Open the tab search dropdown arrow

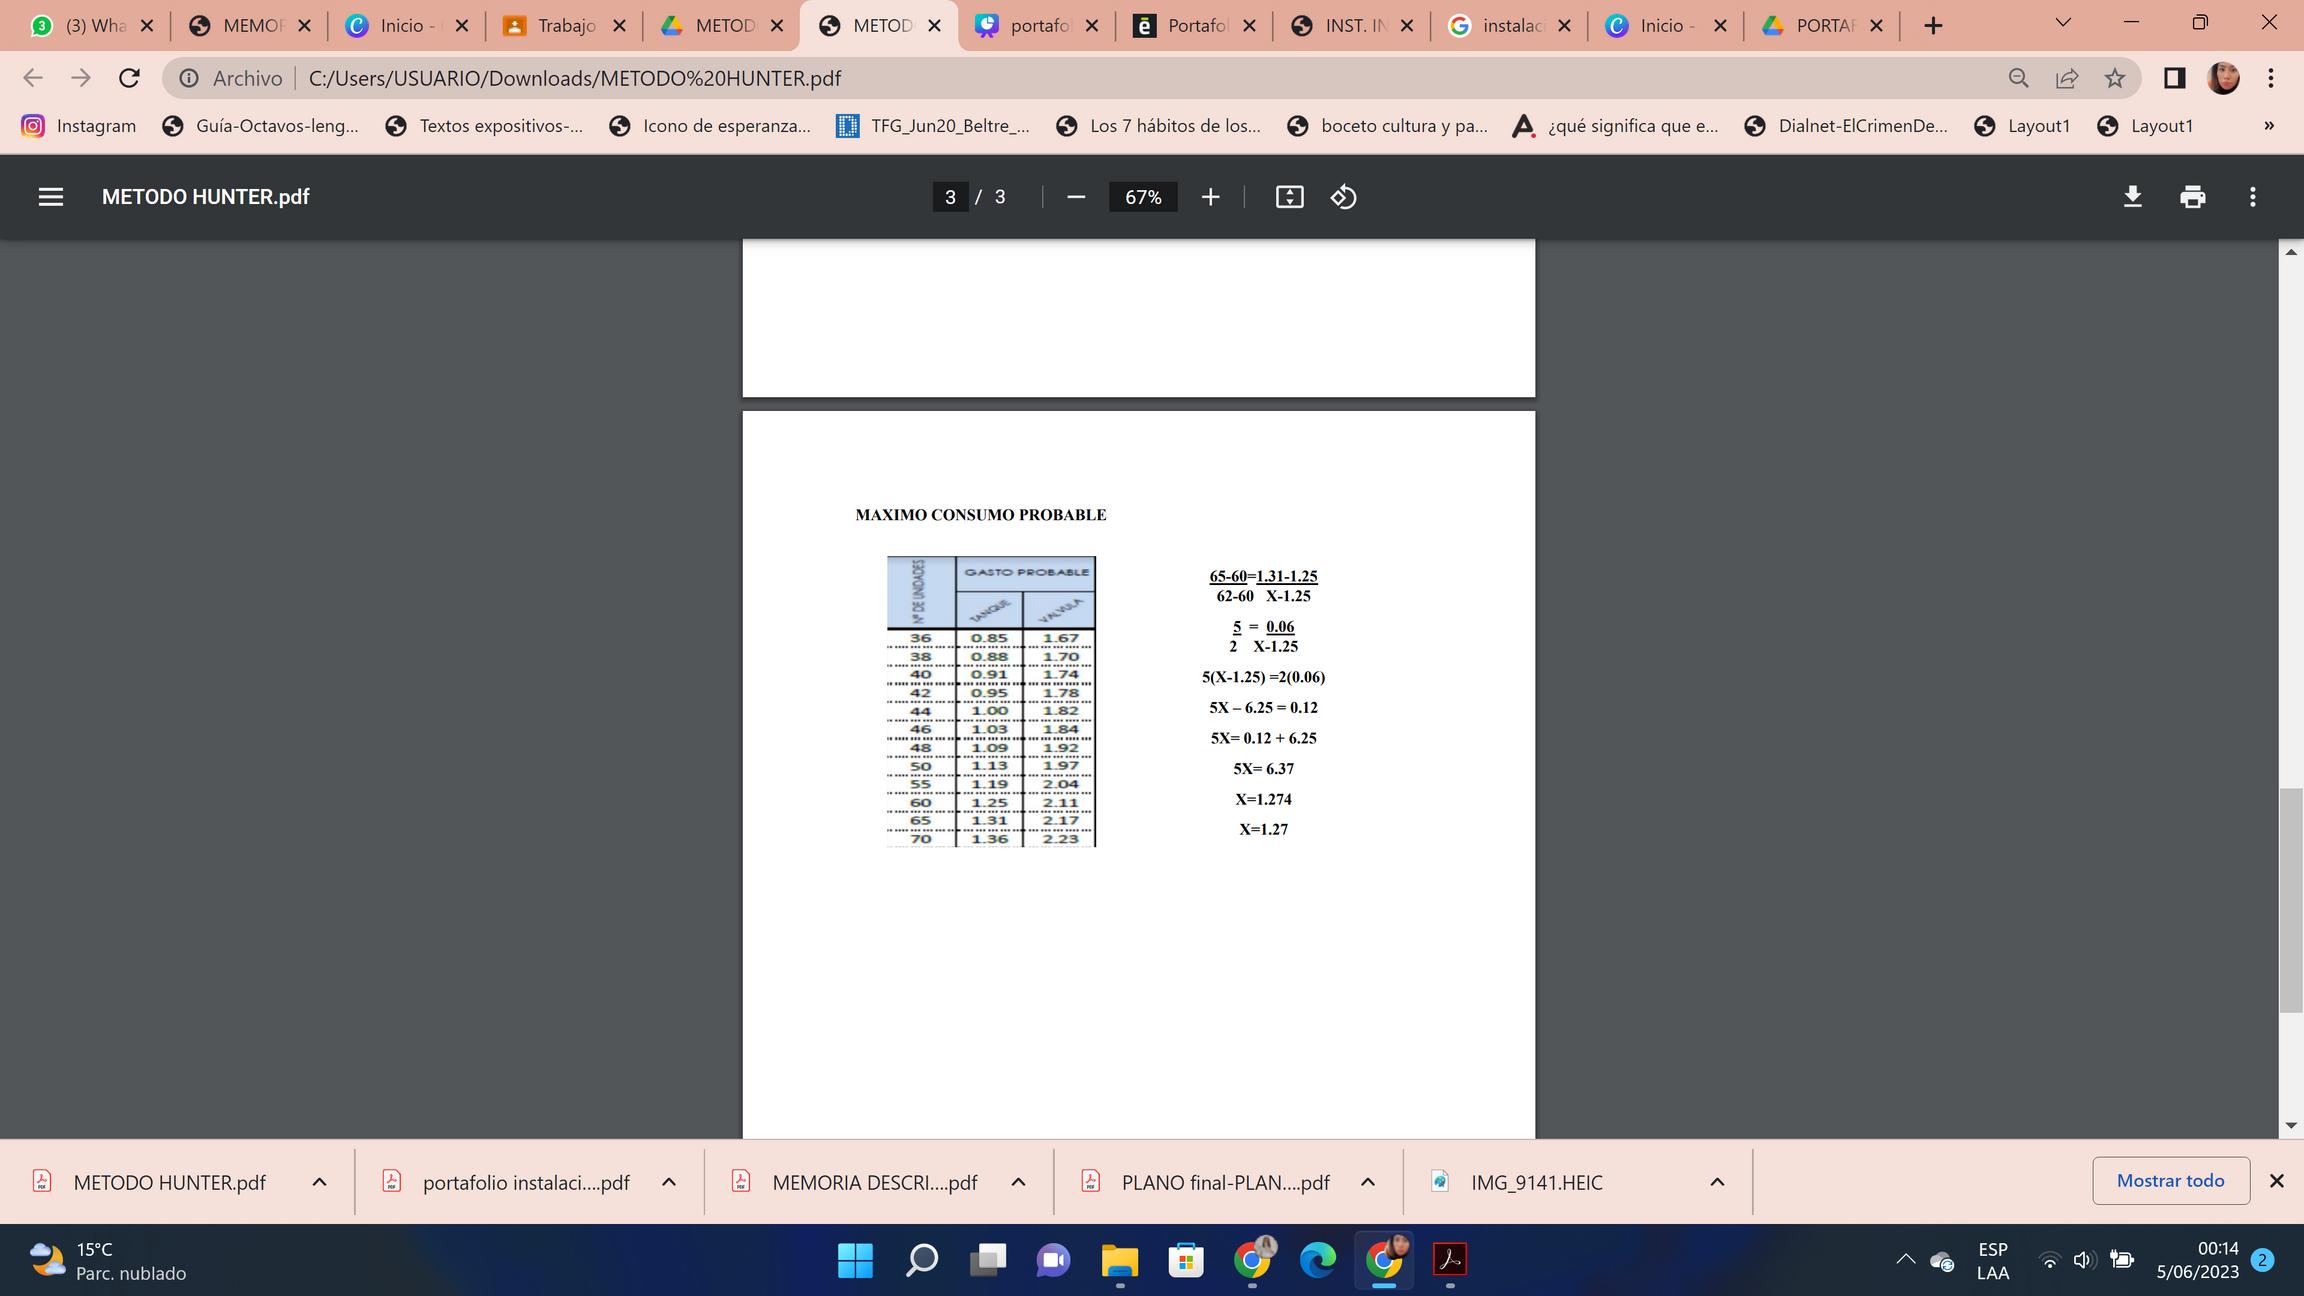(2062, 23)
